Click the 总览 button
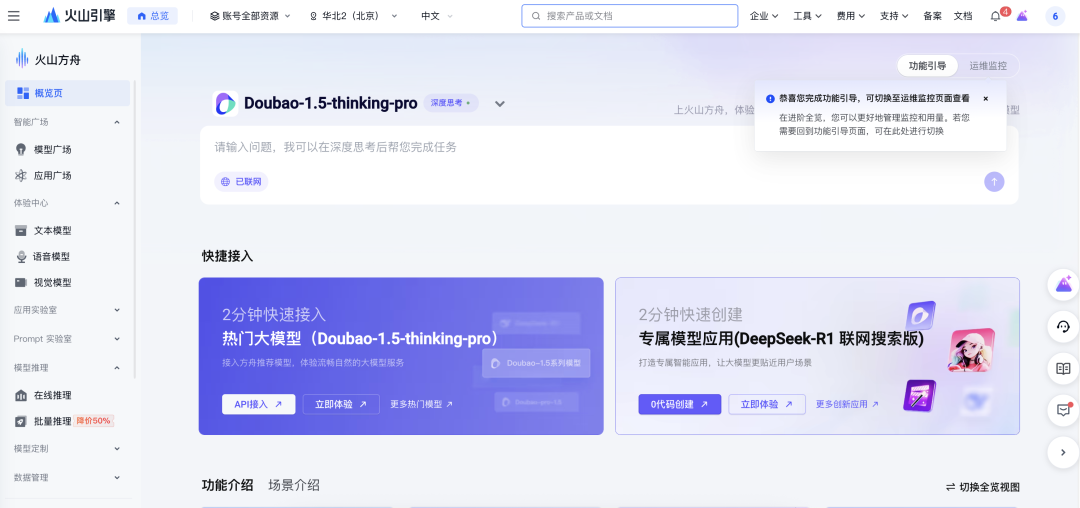 (x=152, y=16)
